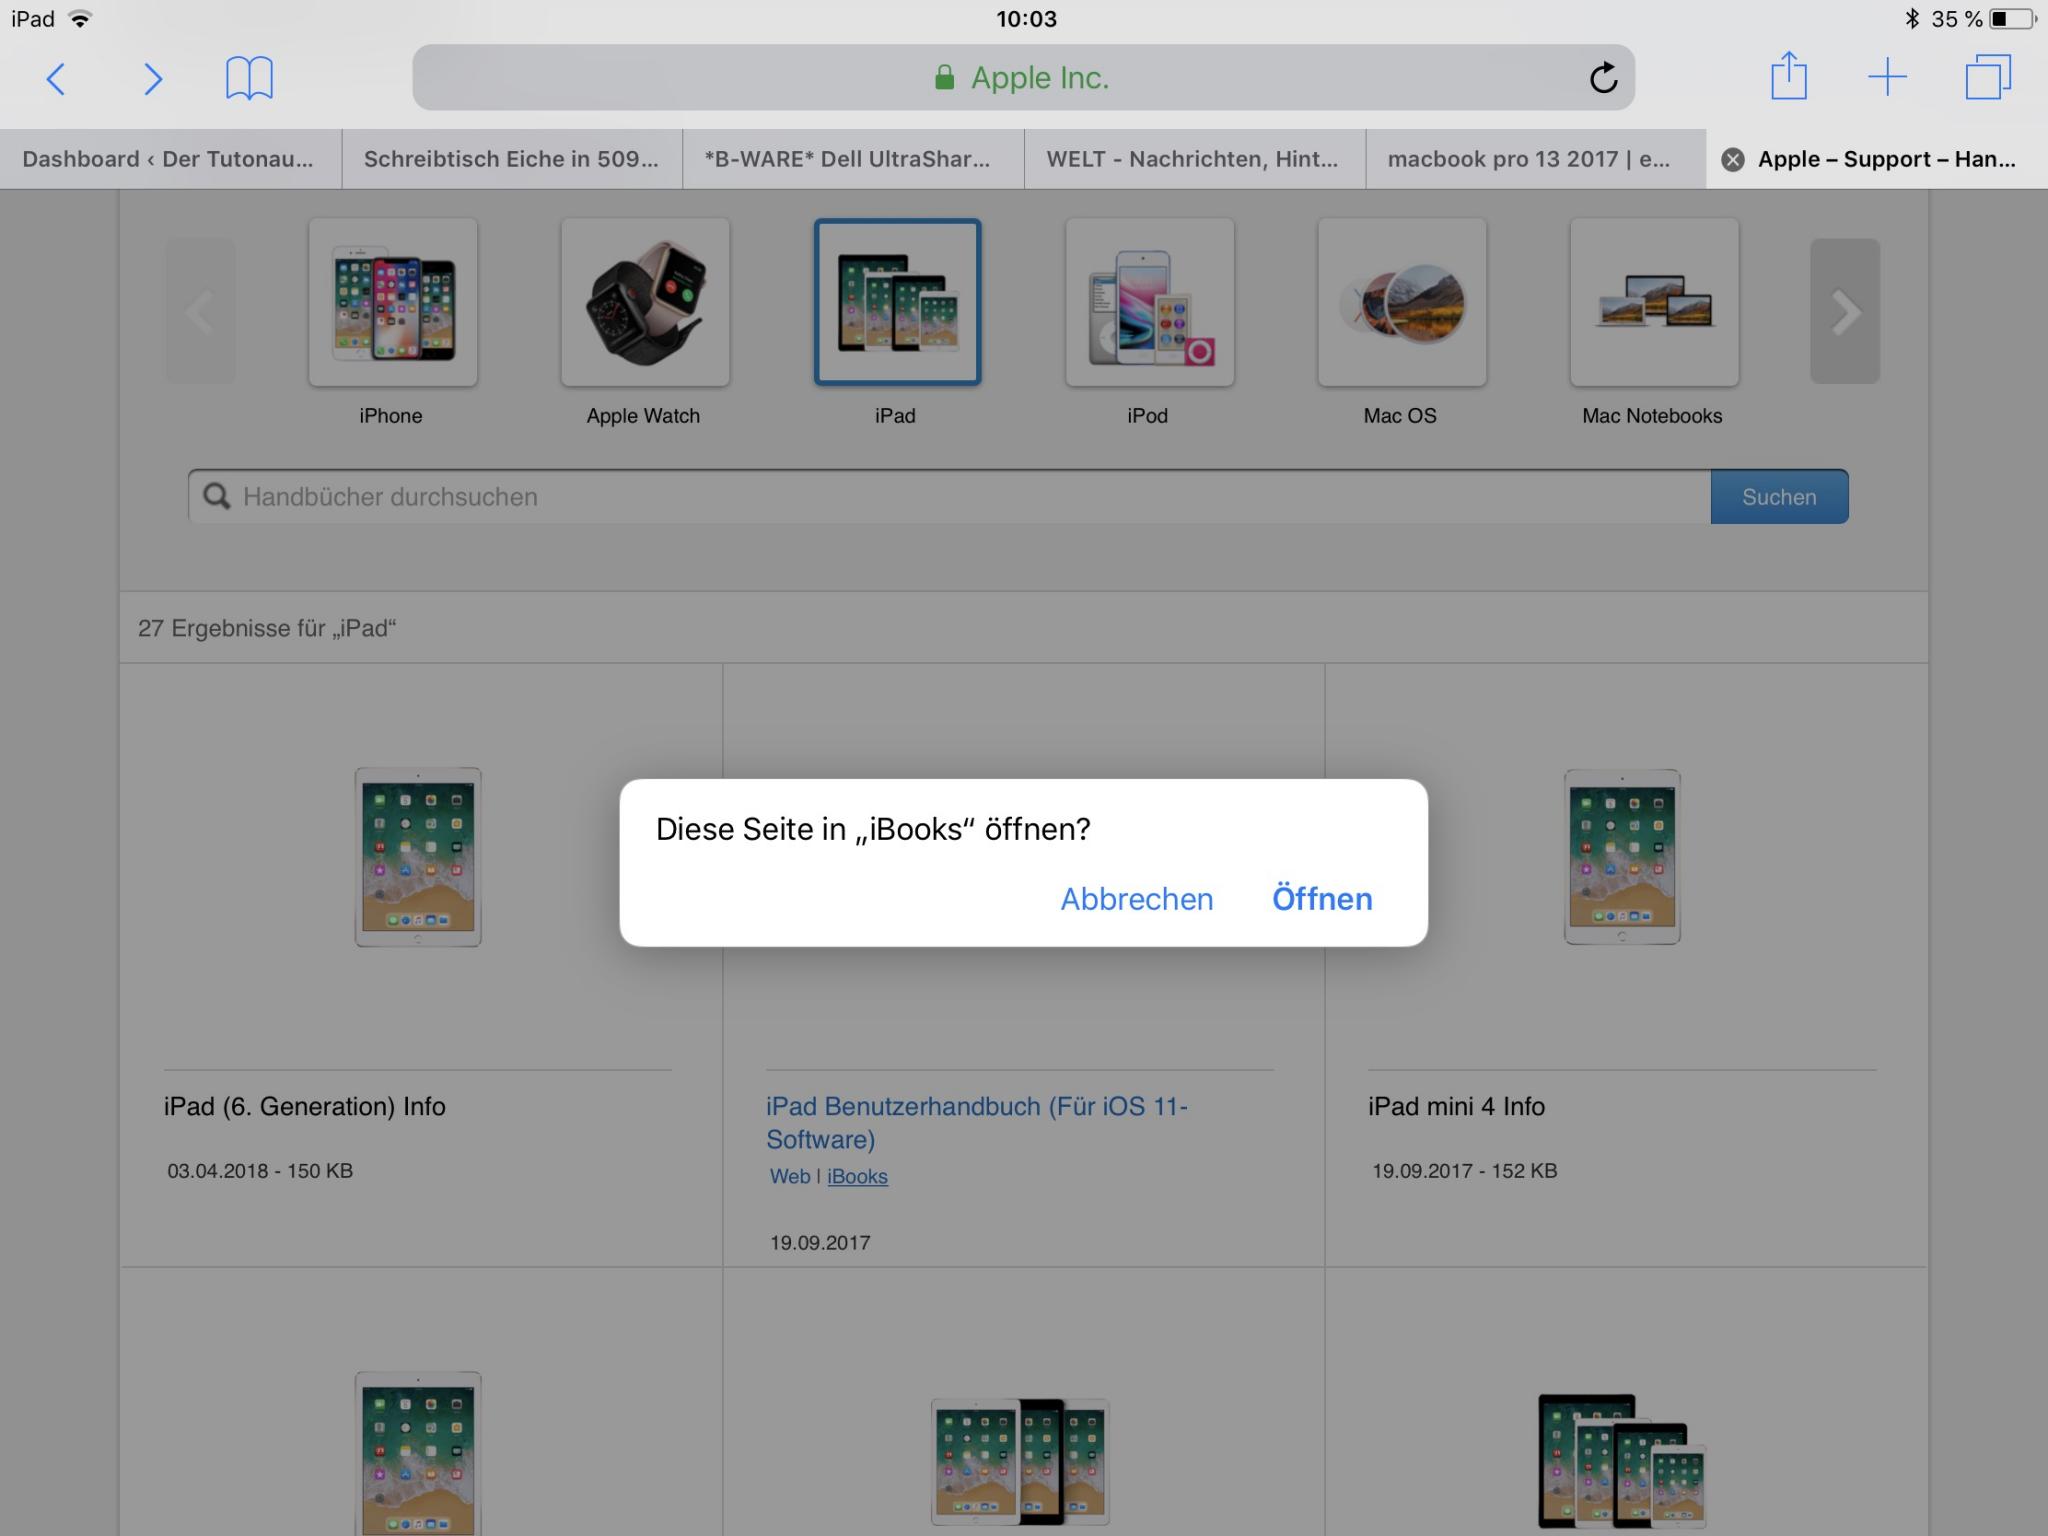
Task: Switch to macbook pro 13 2017 tab
Action: tap(1528, 159)
